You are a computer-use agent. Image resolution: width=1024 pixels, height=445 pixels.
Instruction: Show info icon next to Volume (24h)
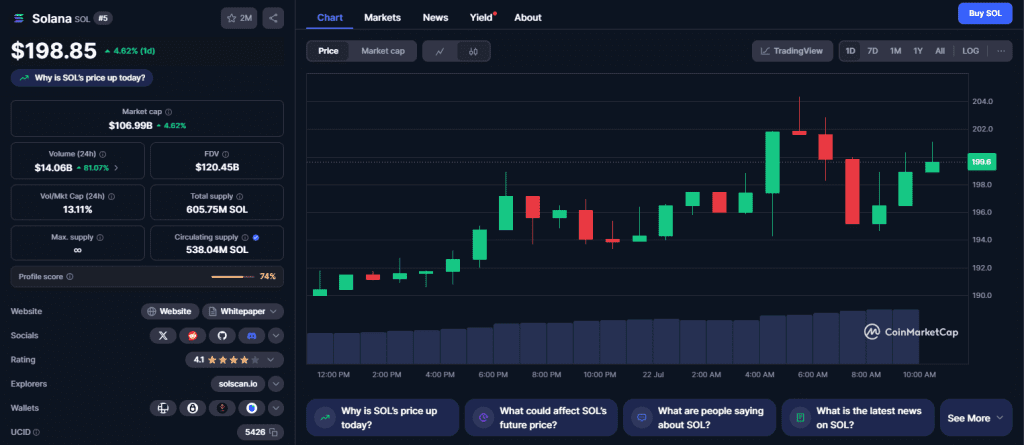(x=103, y=154)
